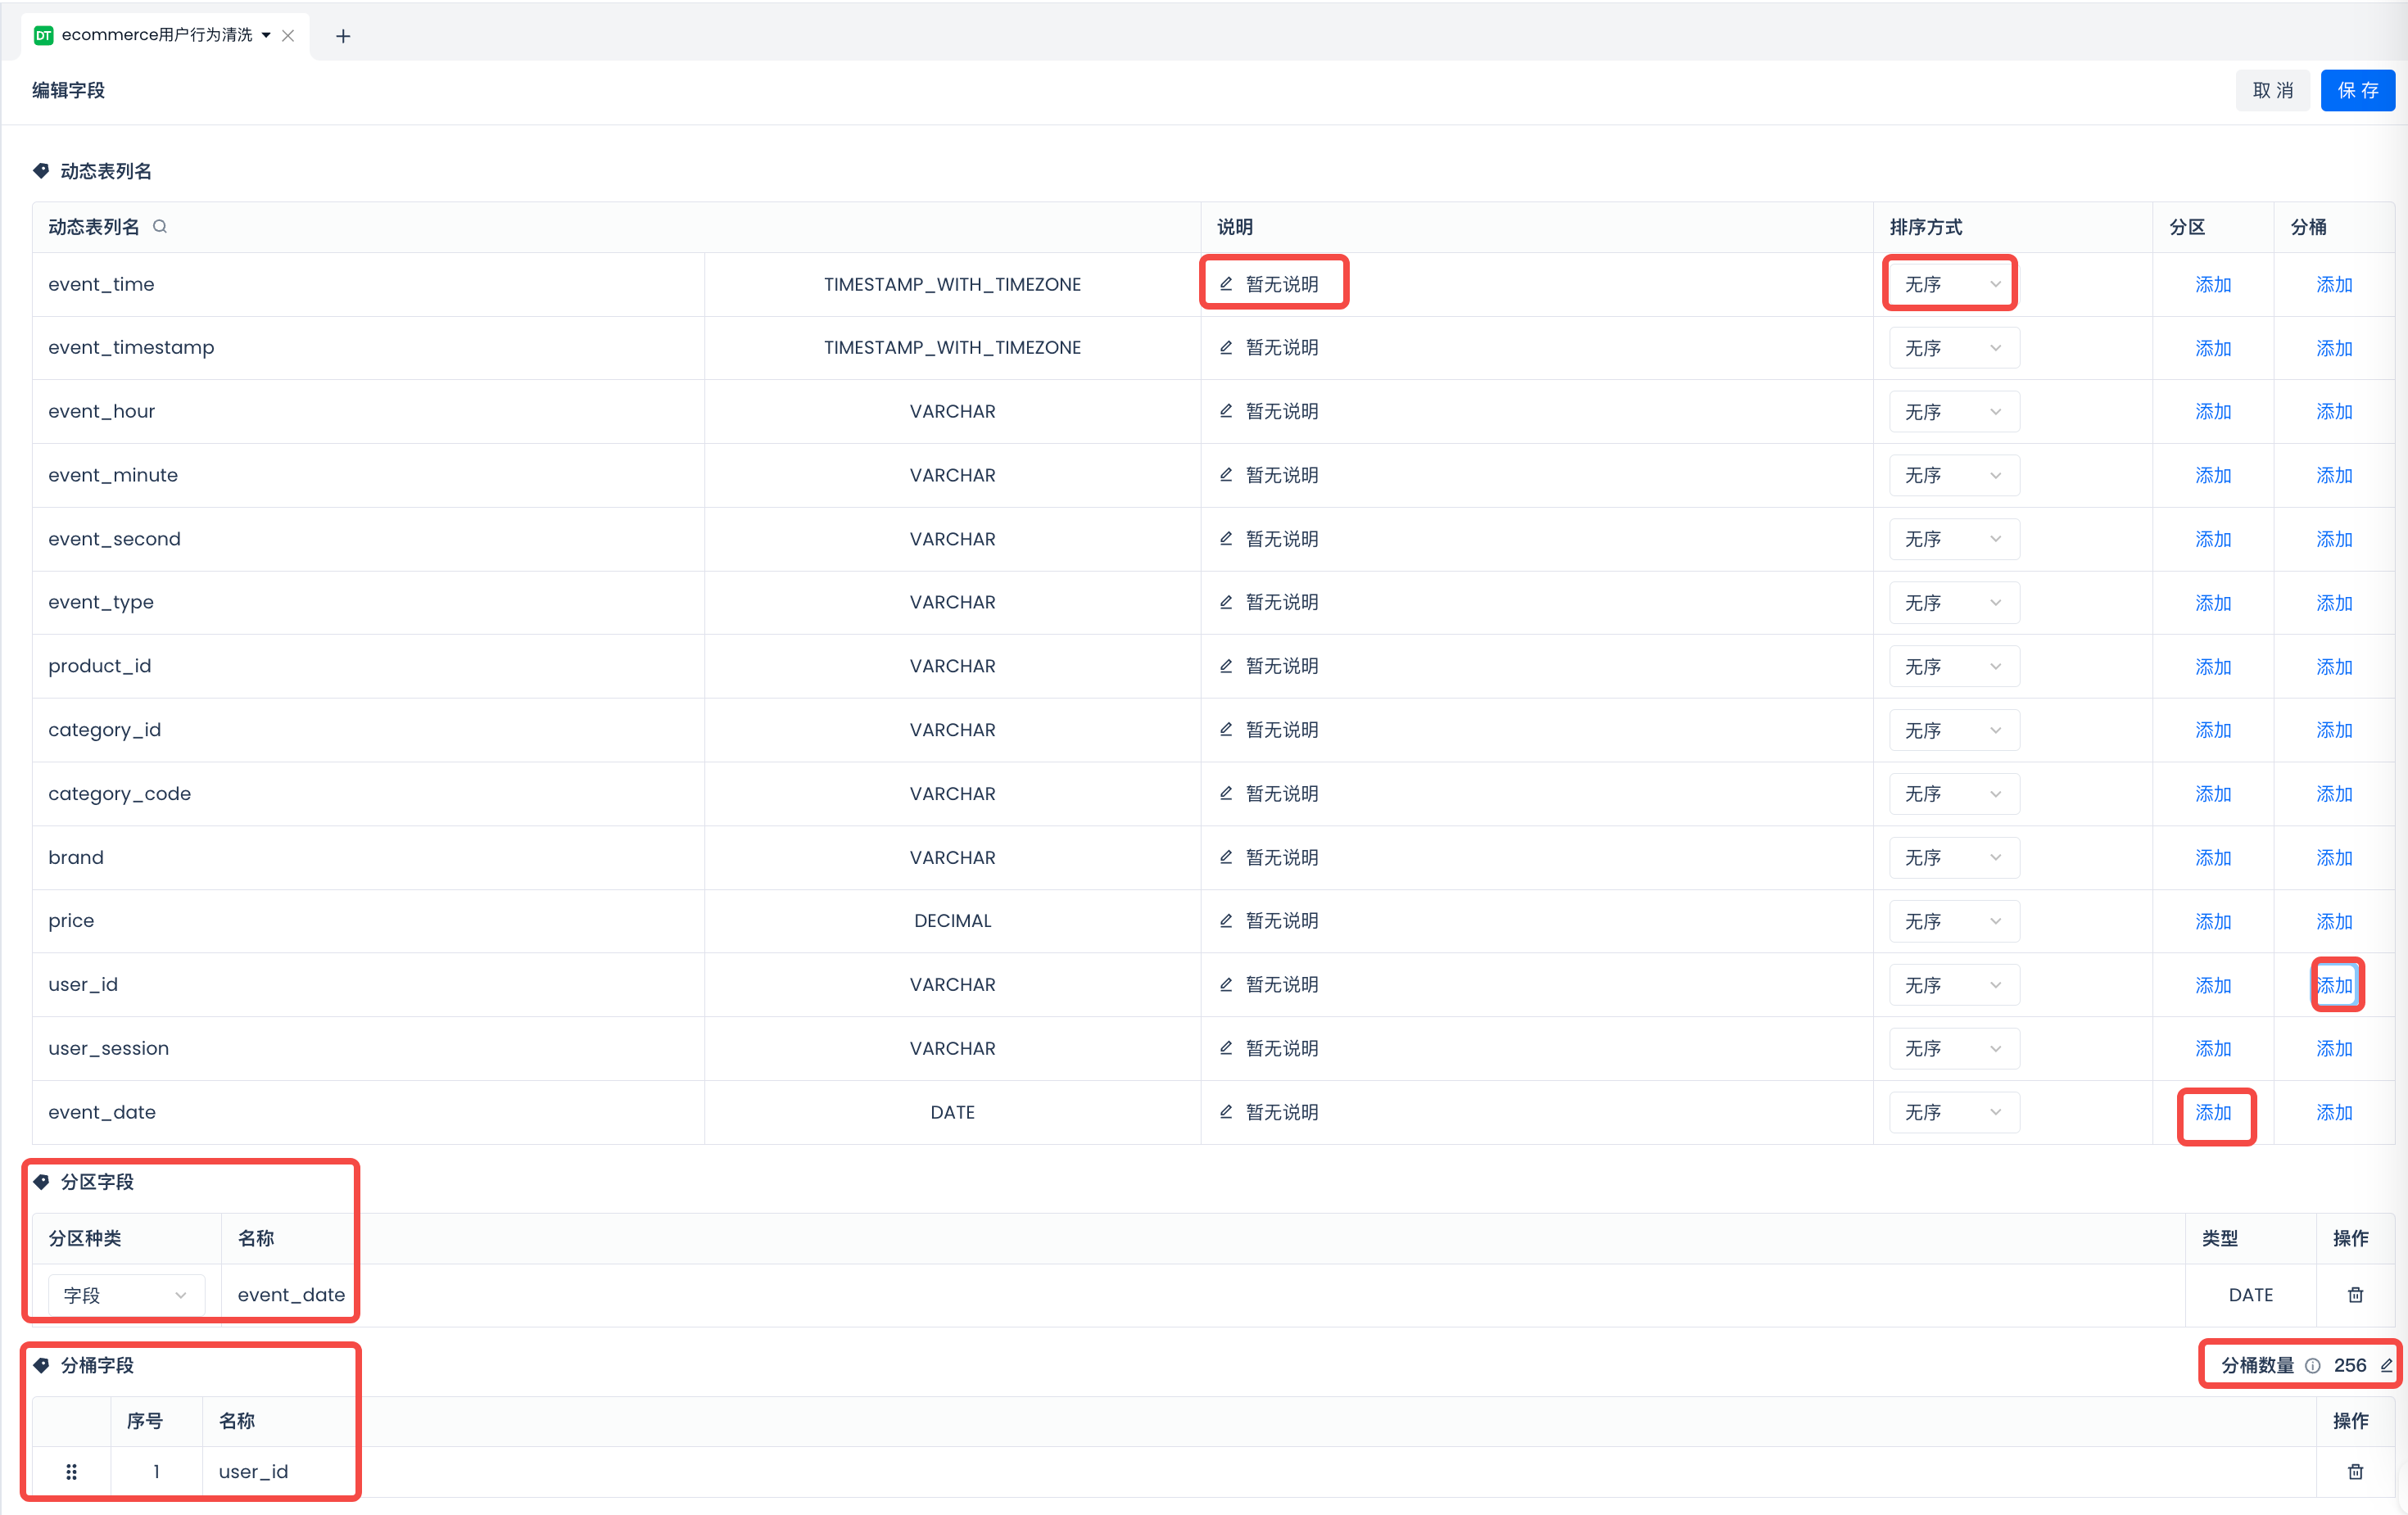The image size is (2408, 1515).
Task: Add partition link for event_date row
Action: [x=2213, y=1113]
